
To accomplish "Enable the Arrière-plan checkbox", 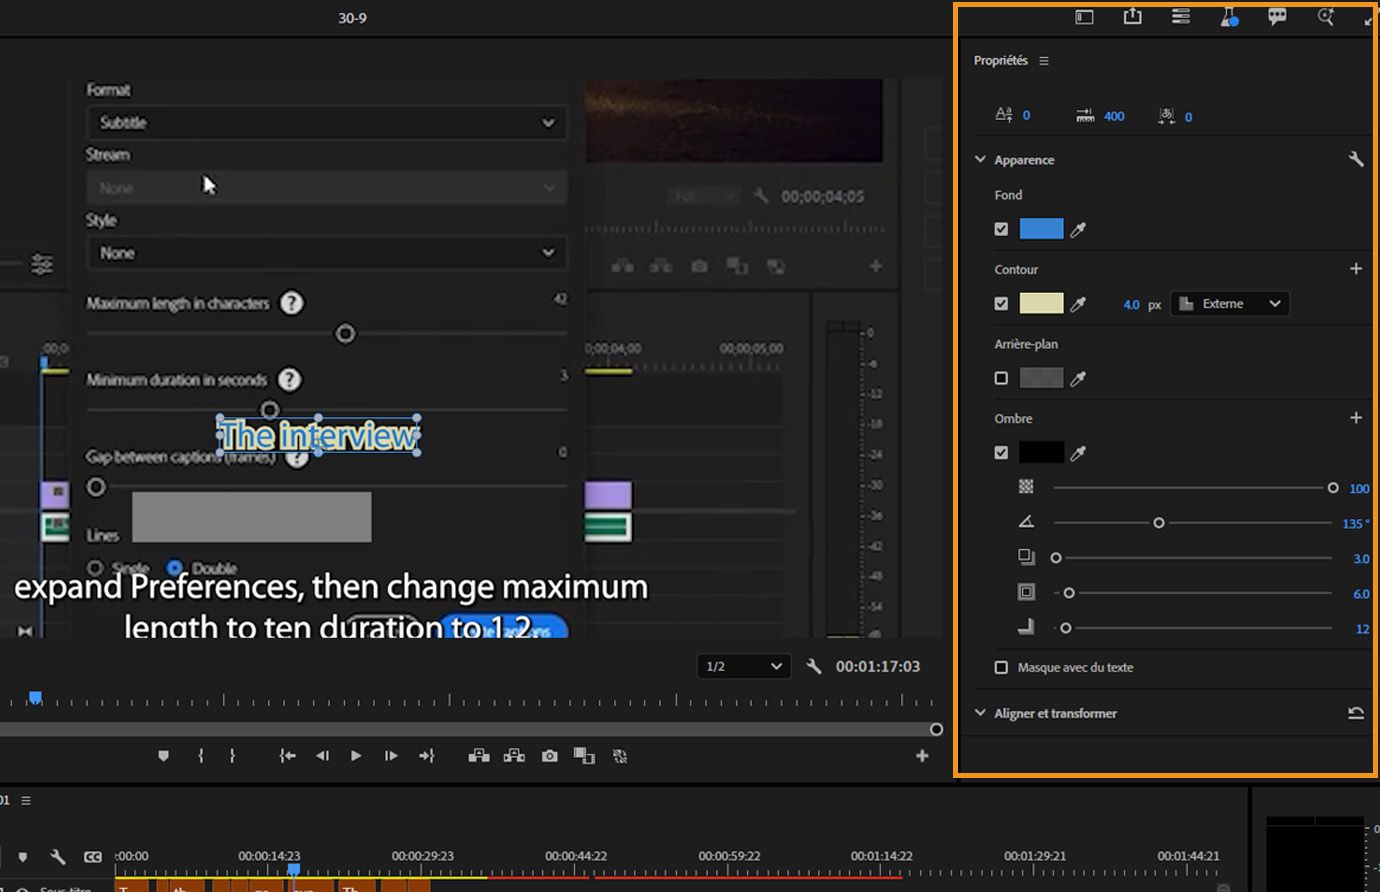I will (x=1001, y=378).
